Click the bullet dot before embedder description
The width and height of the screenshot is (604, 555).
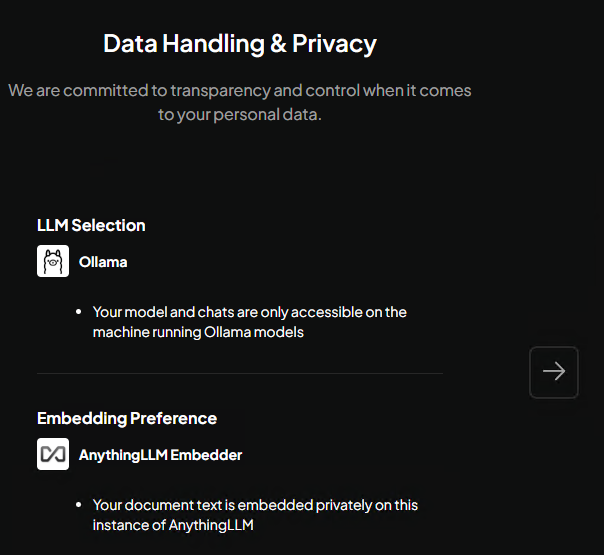coord(79,505)
